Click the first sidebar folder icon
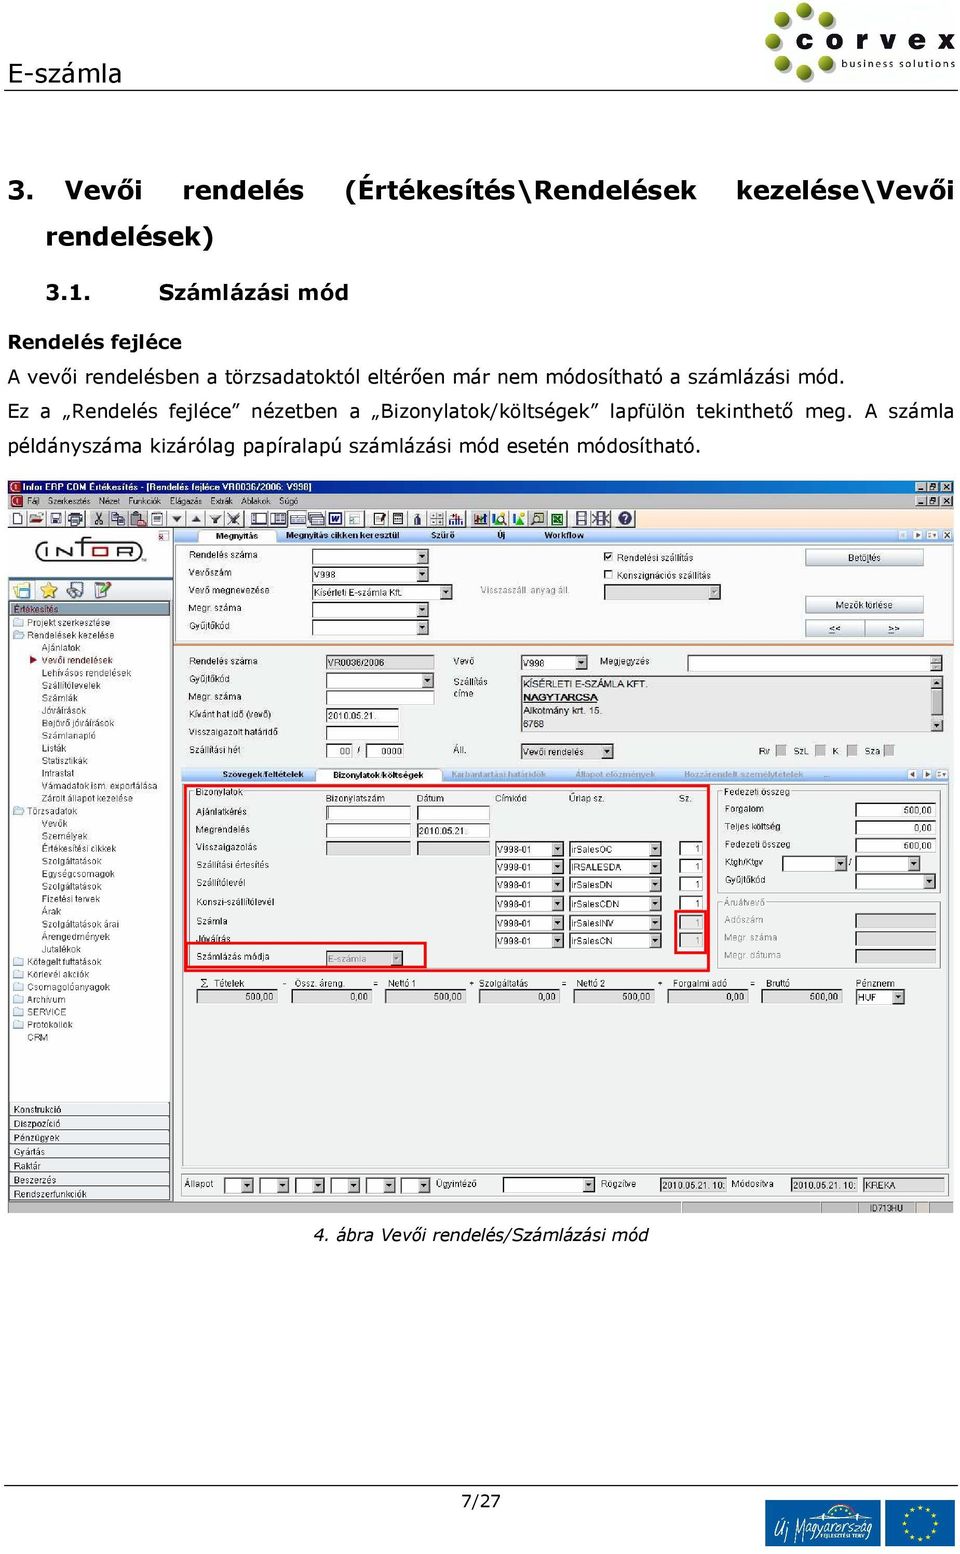The image size is (960, 1554). tap(22, 590)
